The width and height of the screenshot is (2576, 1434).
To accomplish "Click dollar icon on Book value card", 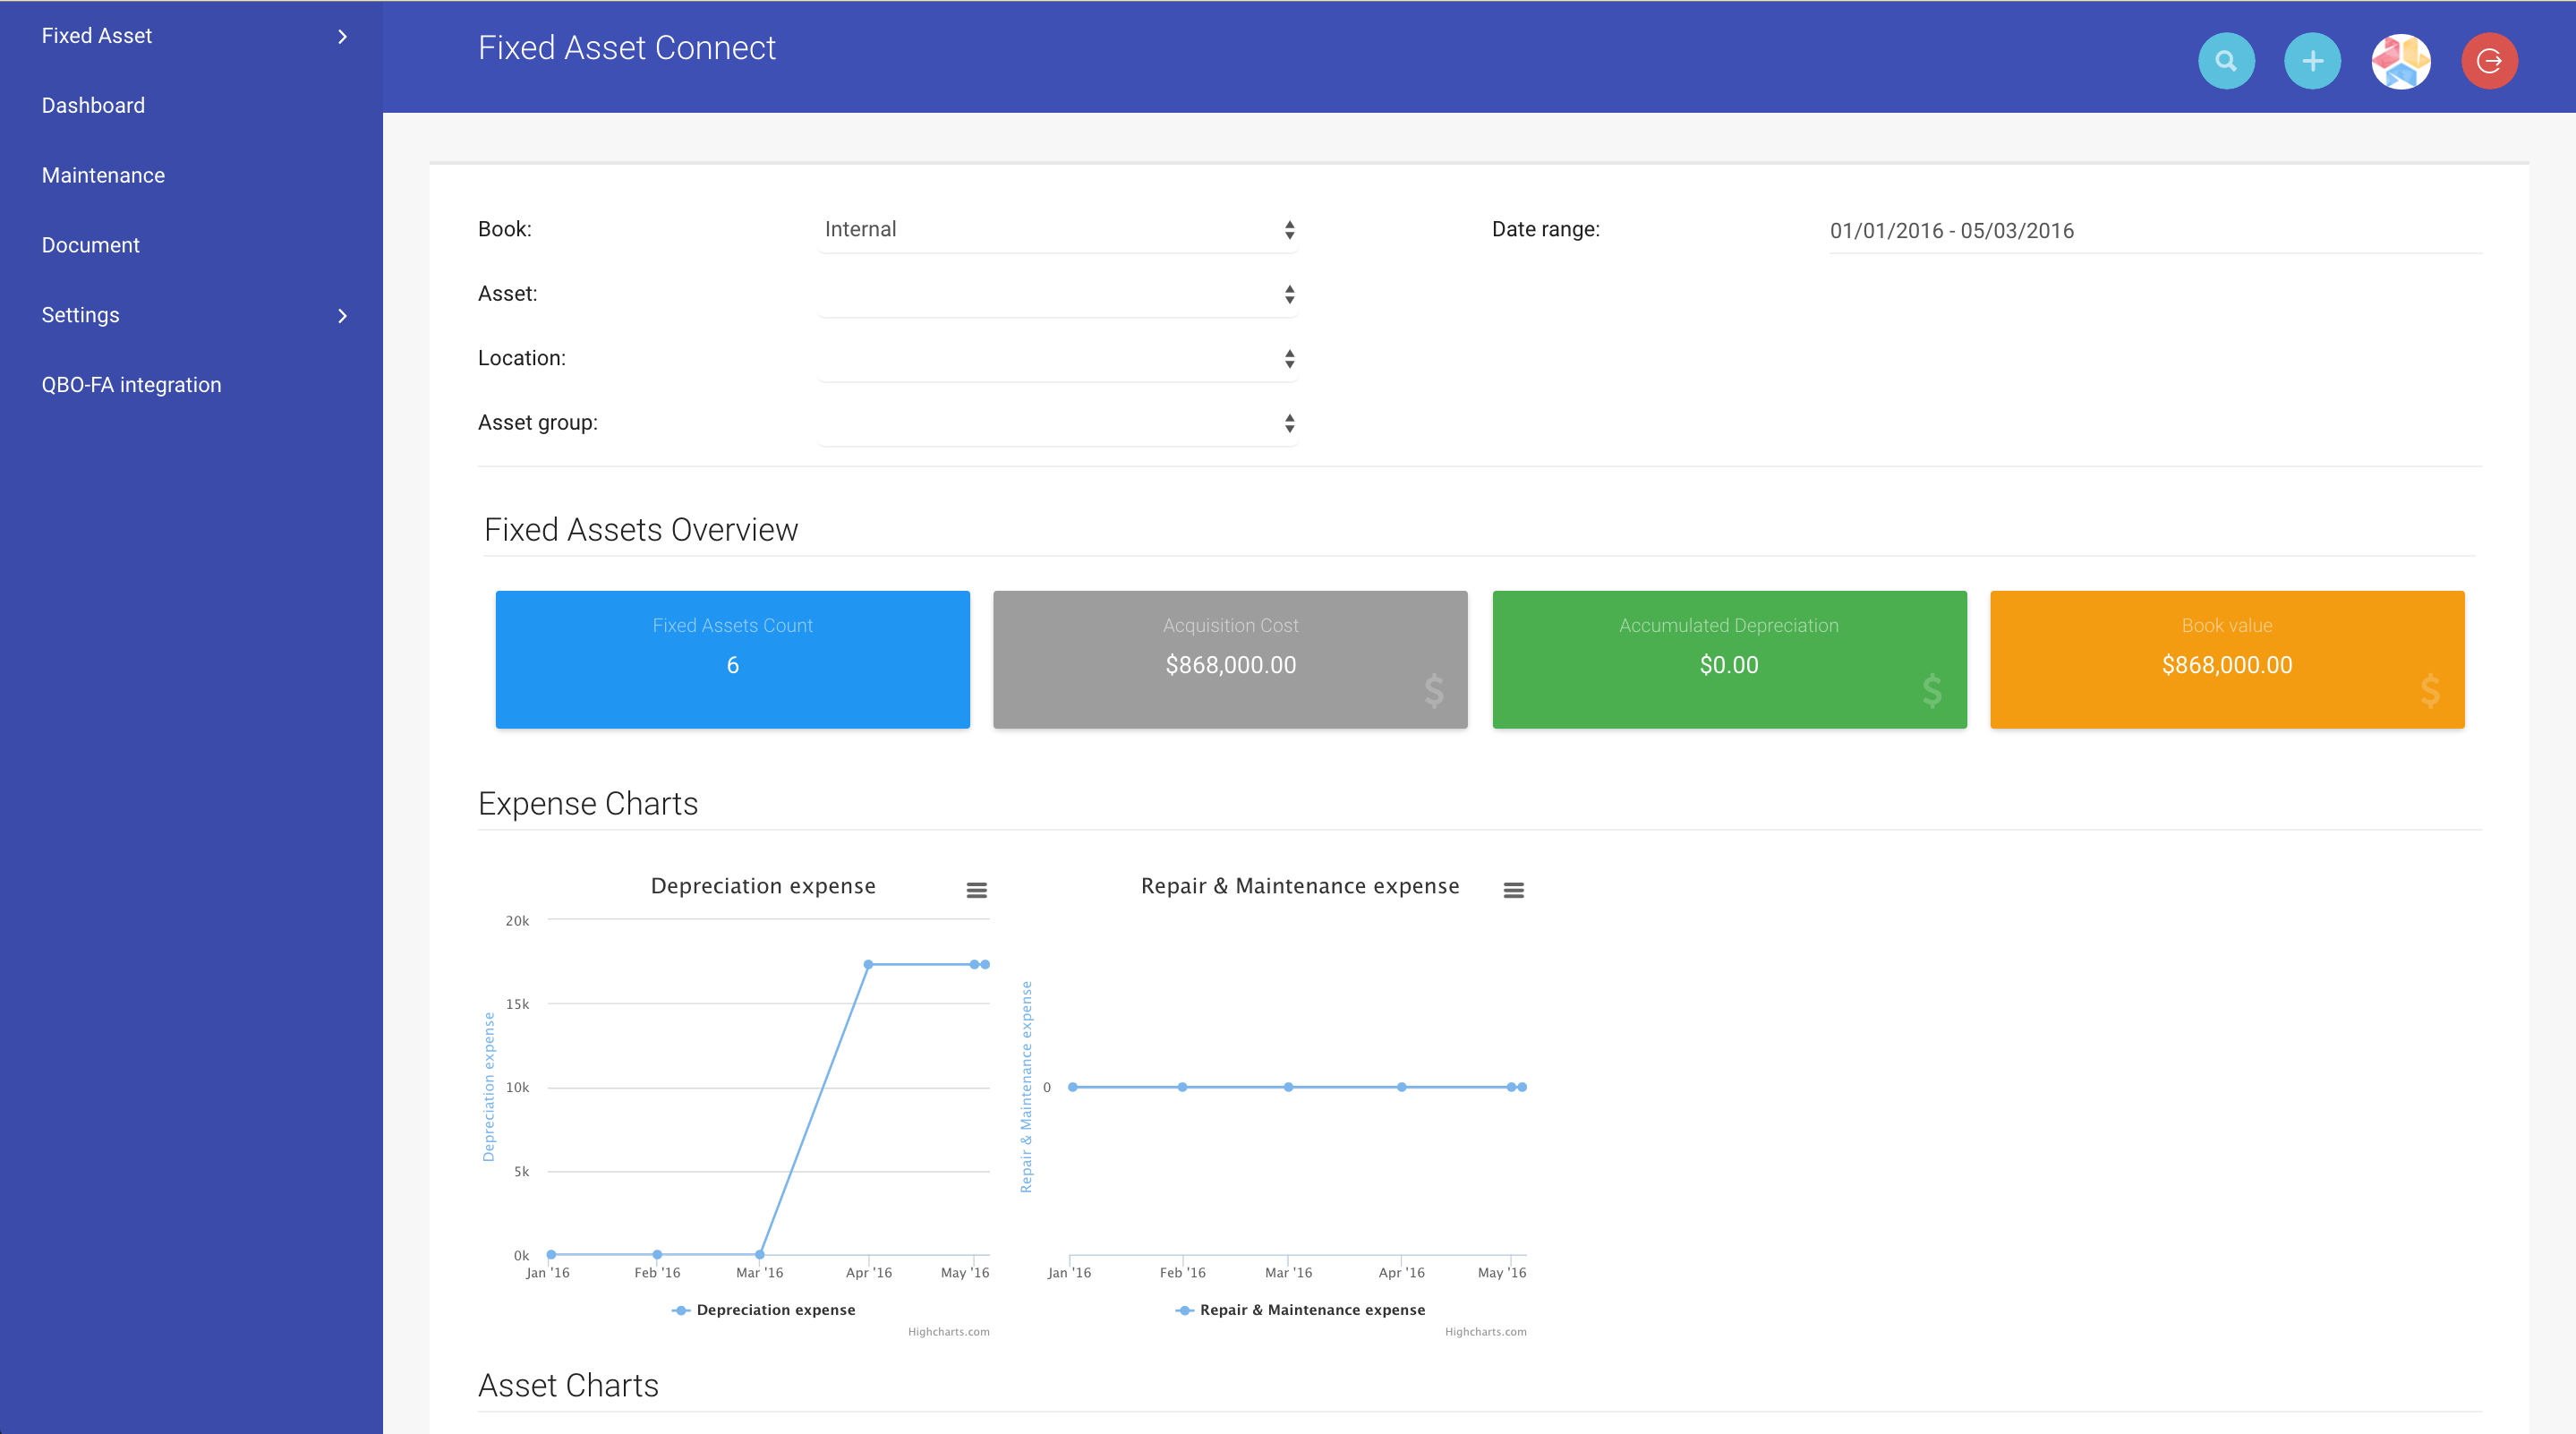I will 2430,690.
